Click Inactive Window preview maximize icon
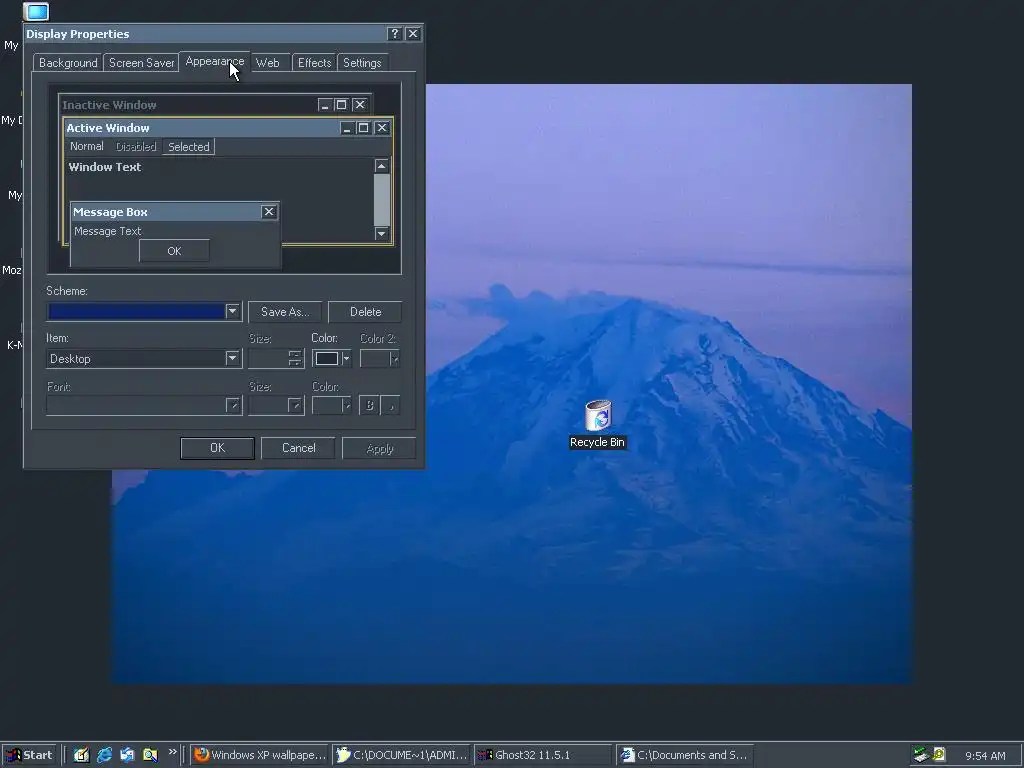The image size is (1024, 768). (341, 104)
